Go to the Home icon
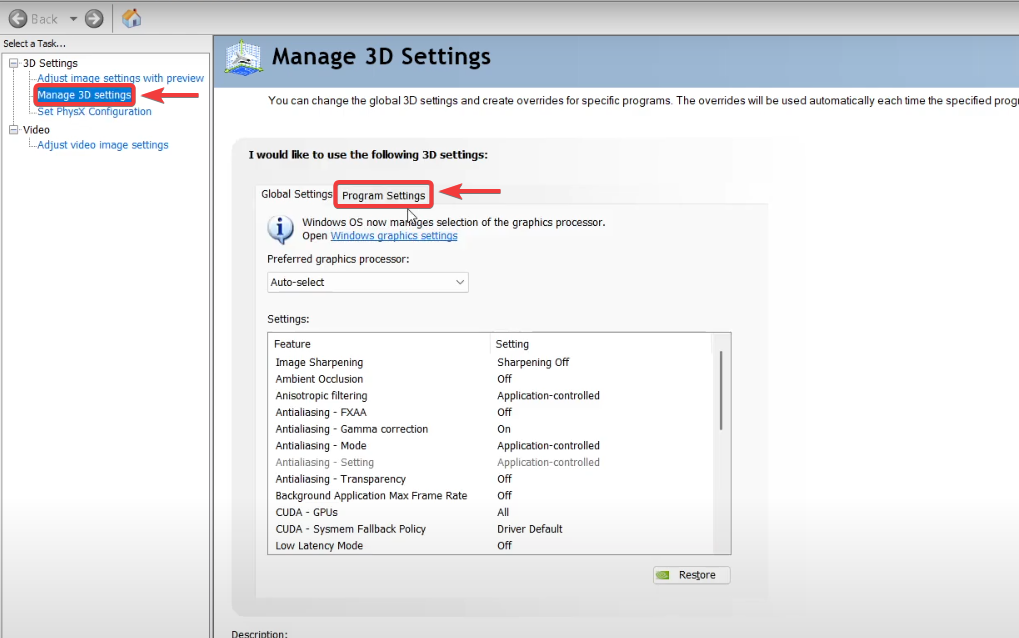This screenshot has width=1019, height=638. [131, 18]
